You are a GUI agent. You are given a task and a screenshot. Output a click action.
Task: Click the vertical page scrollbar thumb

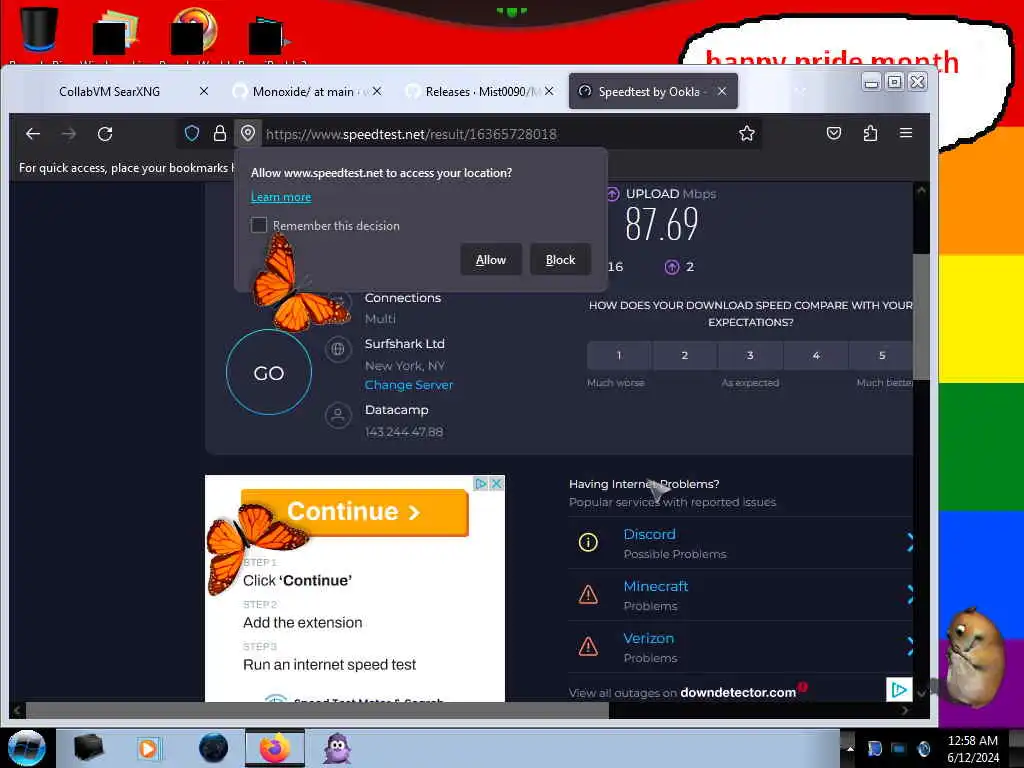pos(921,317)
